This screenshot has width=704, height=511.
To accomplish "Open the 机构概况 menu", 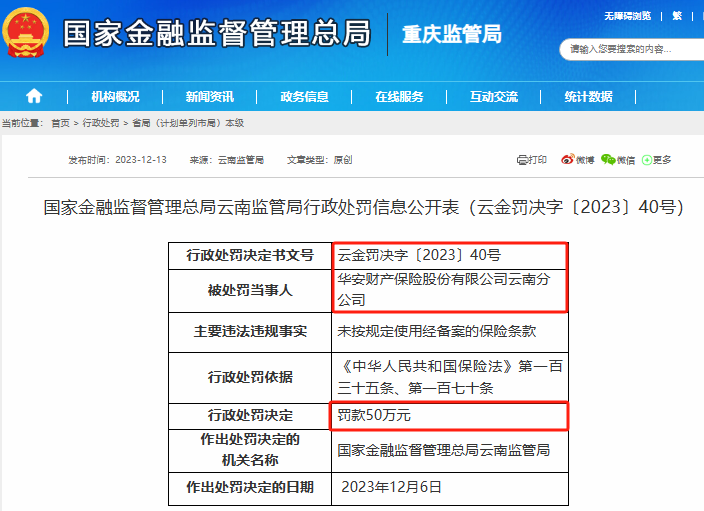I will [x=115, y=97].
